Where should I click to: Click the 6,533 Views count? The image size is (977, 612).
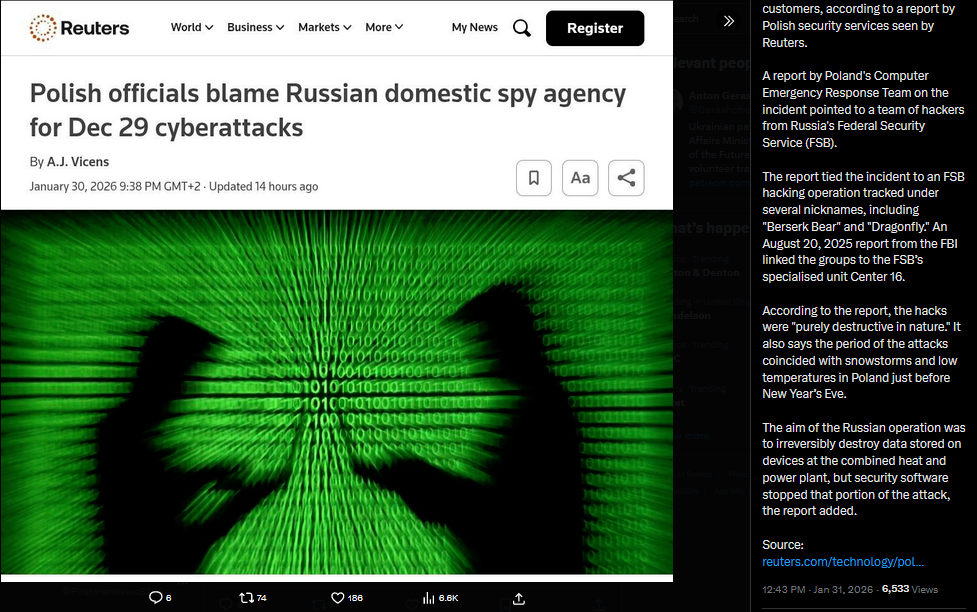(910, 590)
